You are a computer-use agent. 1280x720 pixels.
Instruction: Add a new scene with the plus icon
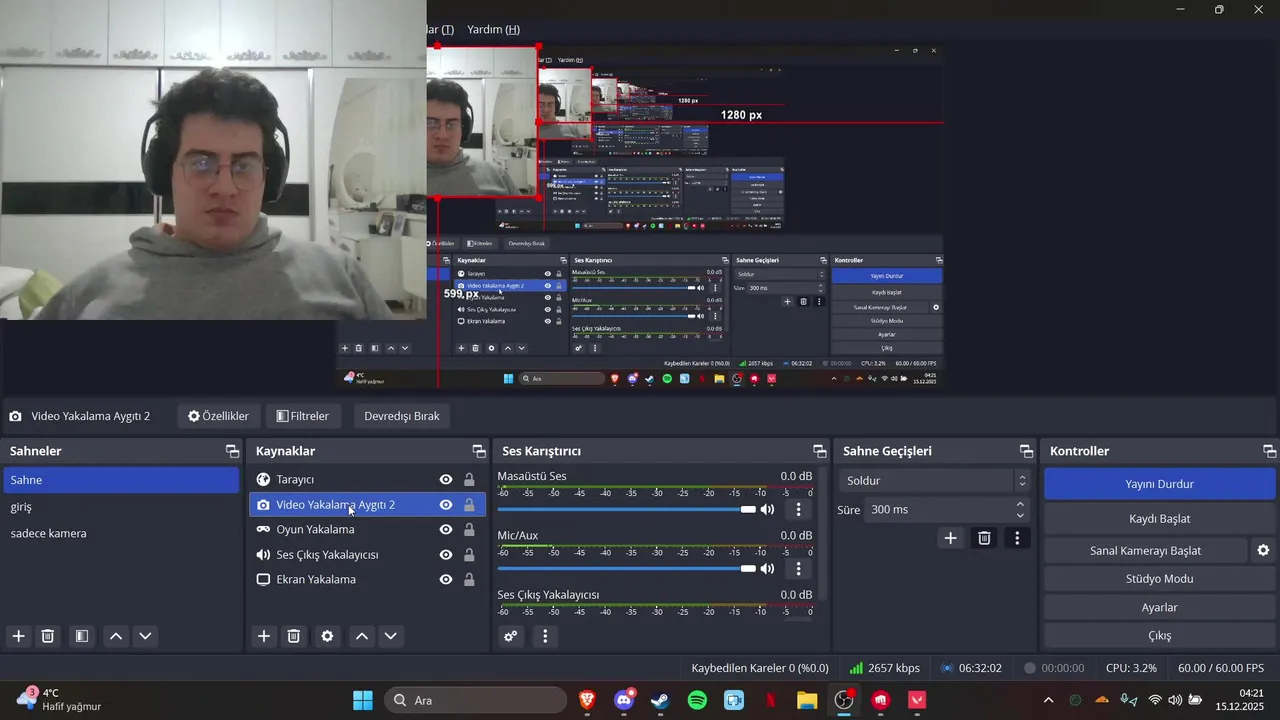coord(18,636)
